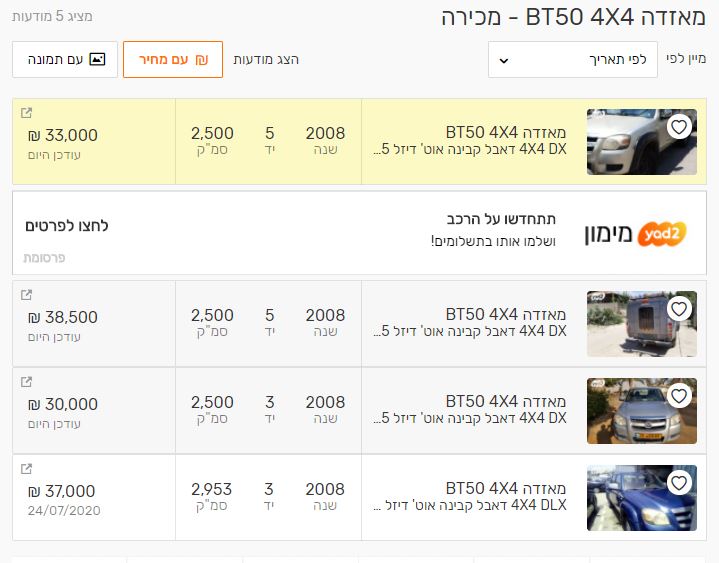This screenshot has height=563, width=719.
Task: Open 38,500 ₪ listing in new tab icon
Action: (26, 295)
